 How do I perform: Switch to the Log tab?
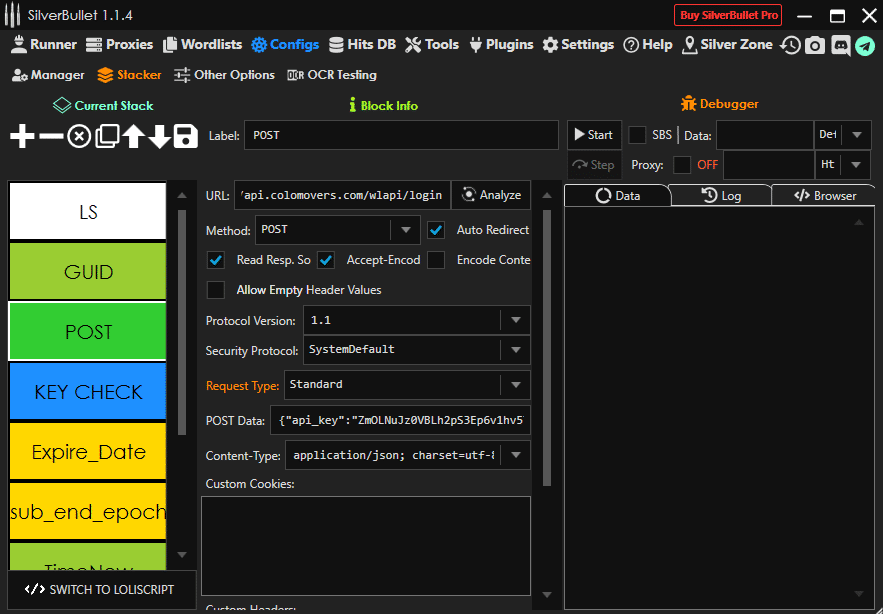[720, 196]
